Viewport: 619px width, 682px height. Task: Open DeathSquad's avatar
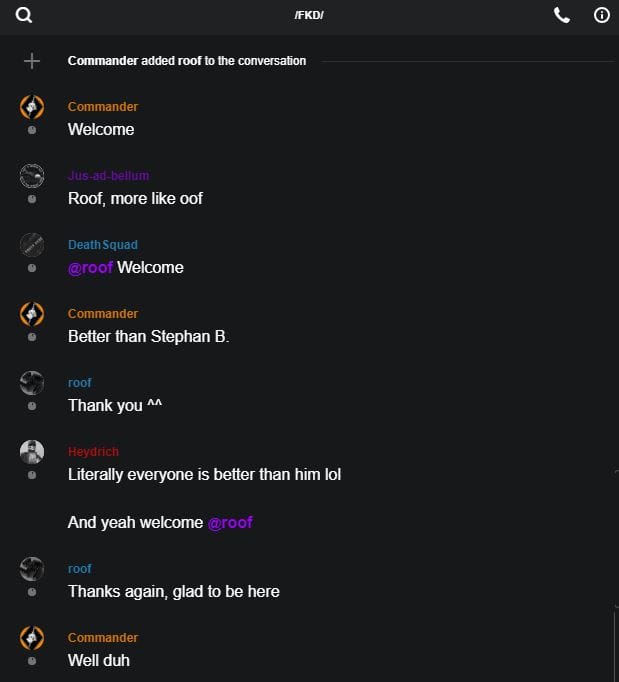pyautogui.click(x=32, y=245)
